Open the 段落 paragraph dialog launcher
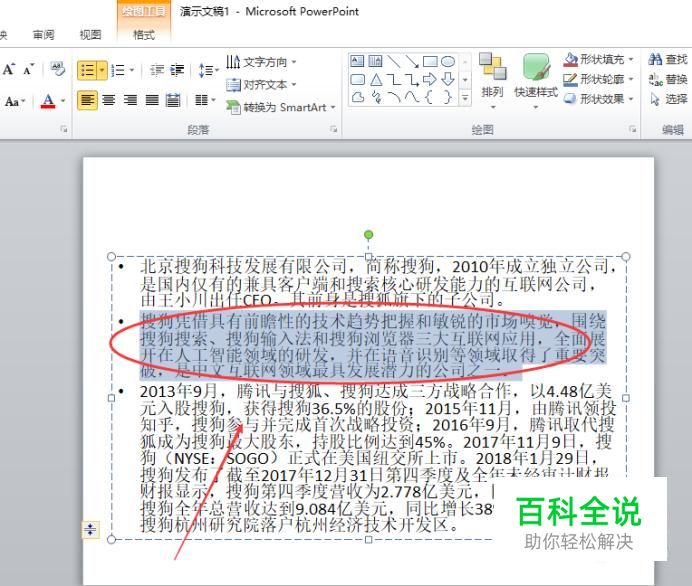This screenshot has height=586, width=692. pos(334,129)
